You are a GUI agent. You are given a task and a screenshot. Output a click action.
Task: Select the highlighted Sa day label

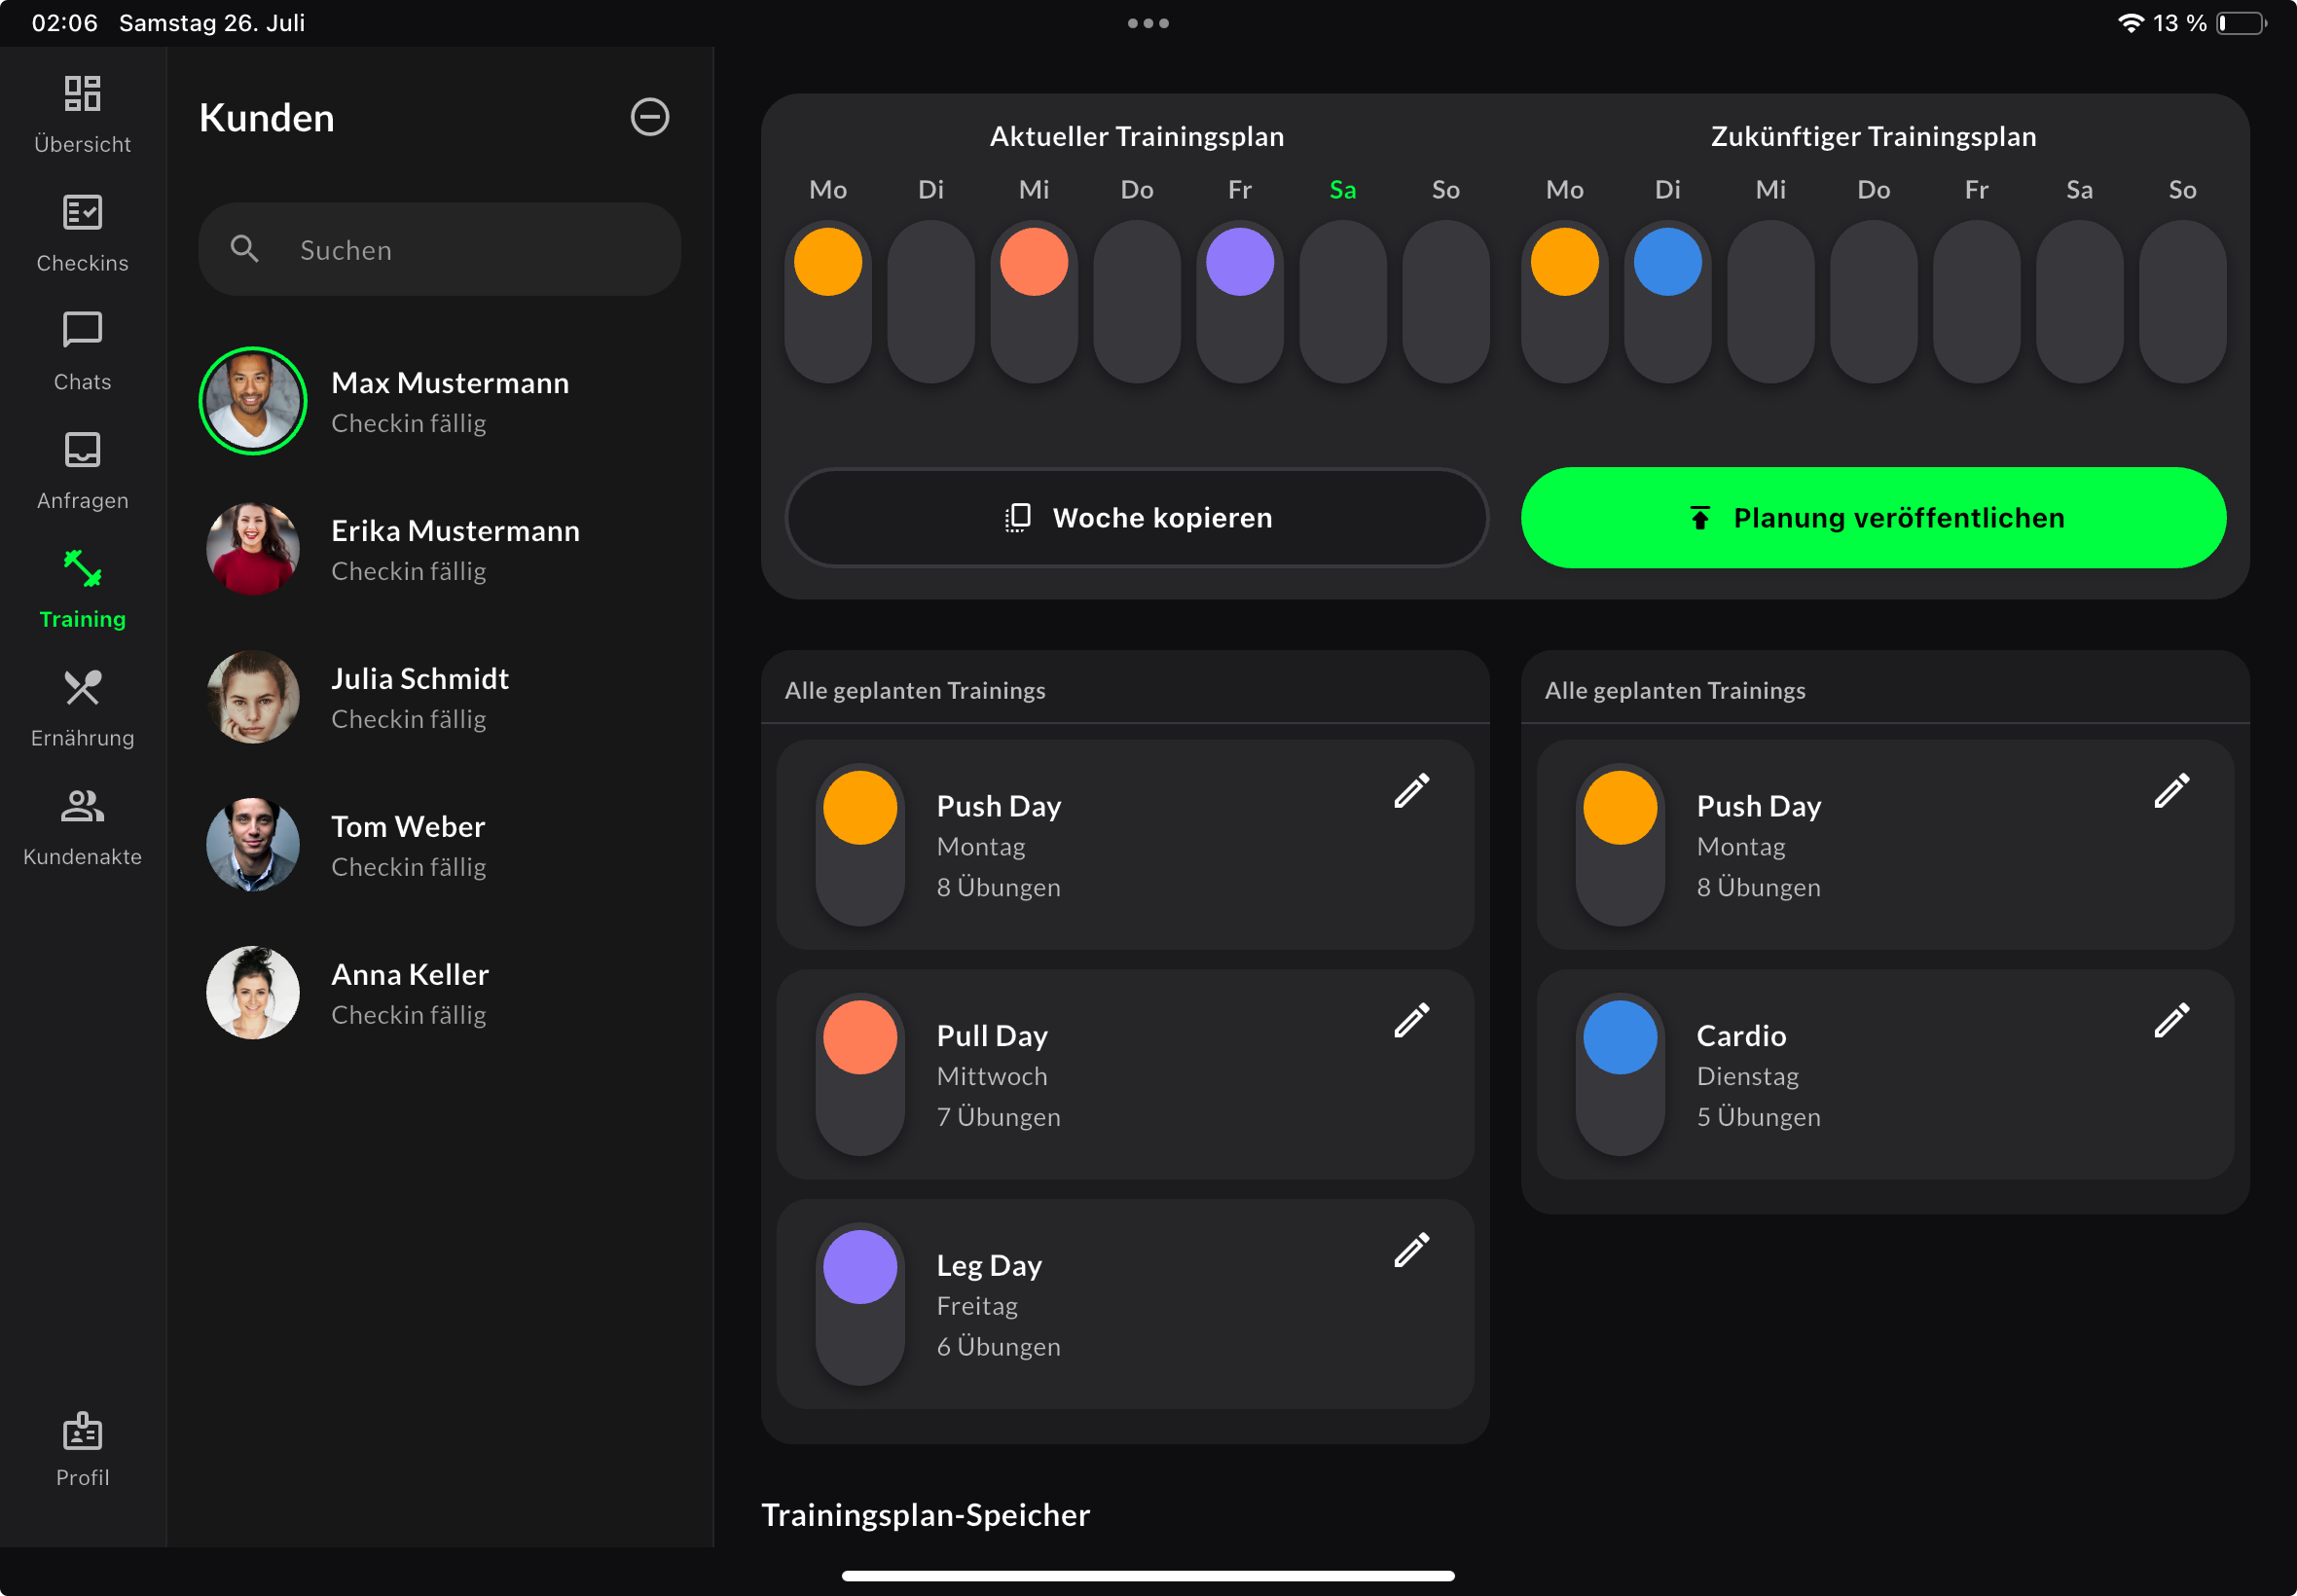pyautogui.click(x=1341, y=189)
